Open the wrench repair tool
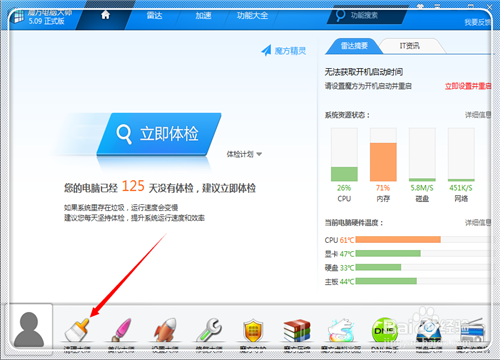The image size is (500, 360). pyautogui.click(x=209, y=330)
